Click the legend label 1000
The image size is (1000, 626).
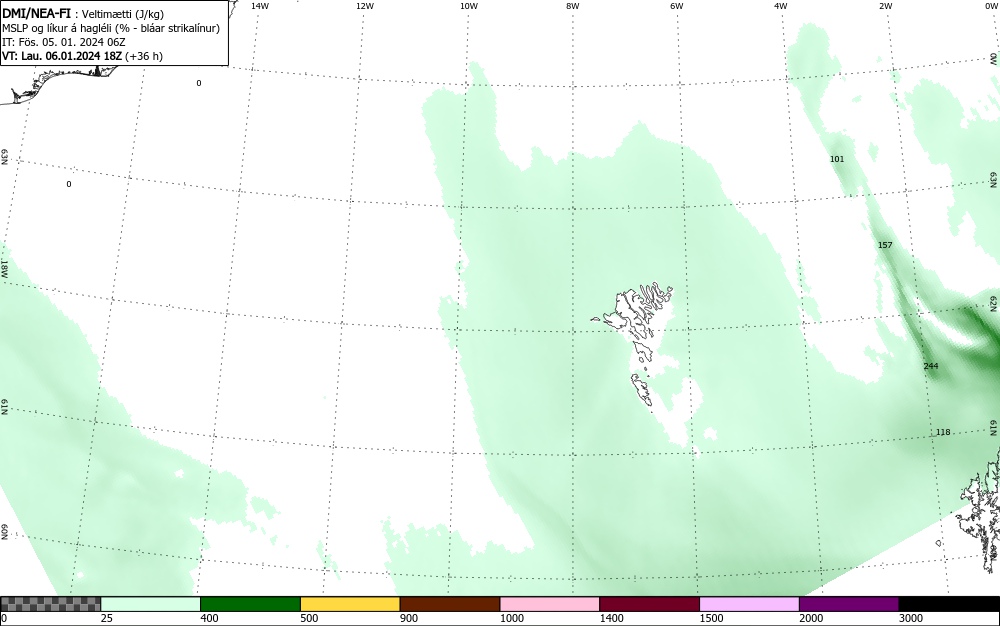tap(511, 618)
